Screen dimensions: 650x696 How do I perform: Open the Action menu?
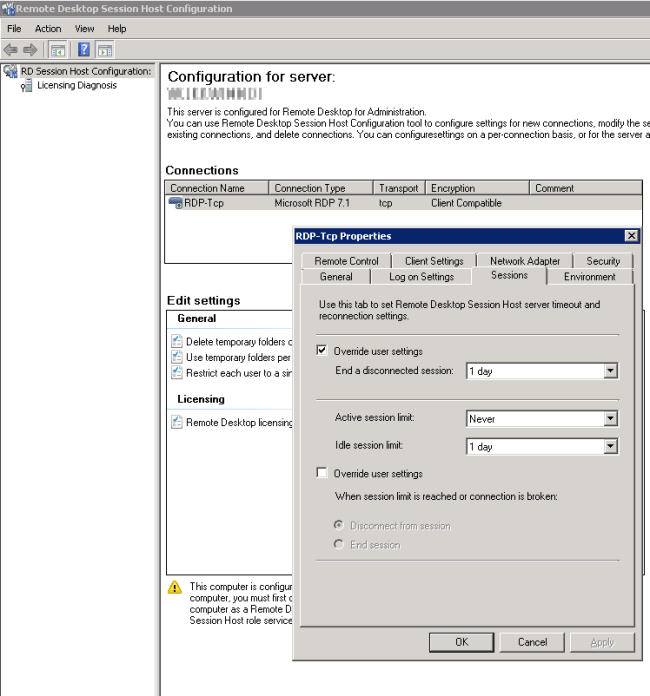[48, 29]
